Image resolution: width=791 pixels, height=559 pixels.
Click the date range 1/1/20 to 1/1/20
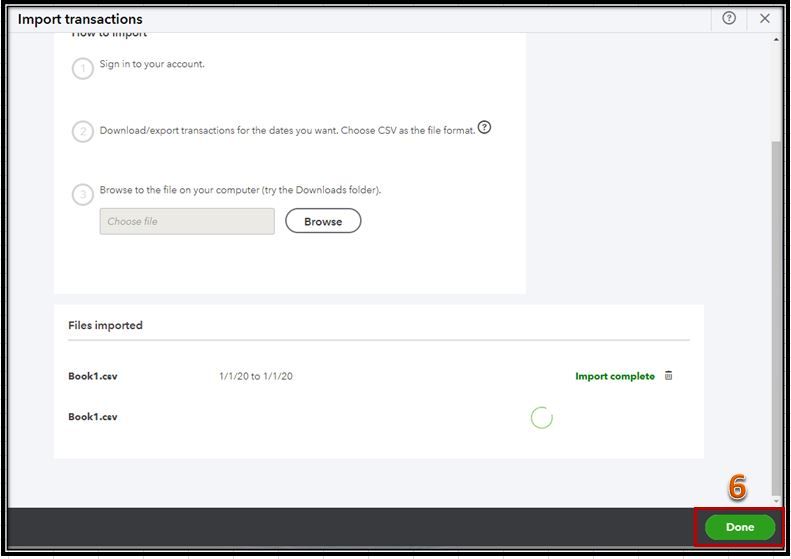coord(256,376)
